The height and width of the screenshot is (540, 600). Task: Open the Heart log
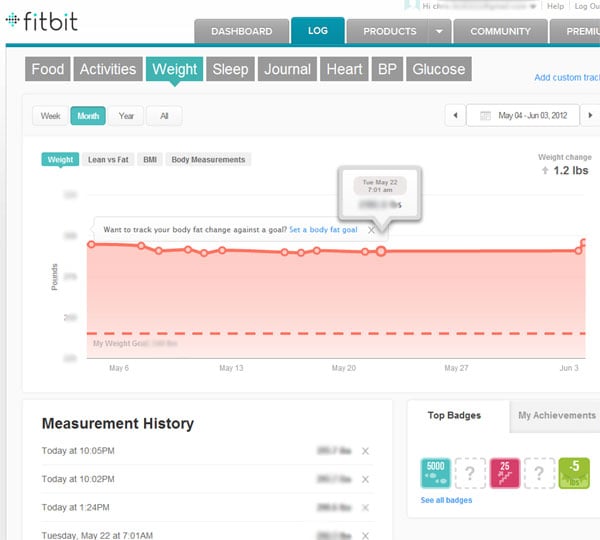pos(344,69)
